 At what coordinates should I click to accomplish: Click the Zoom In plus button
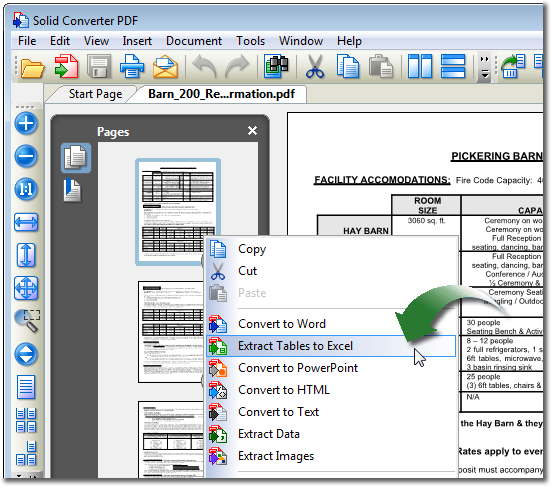coord(26,124)
